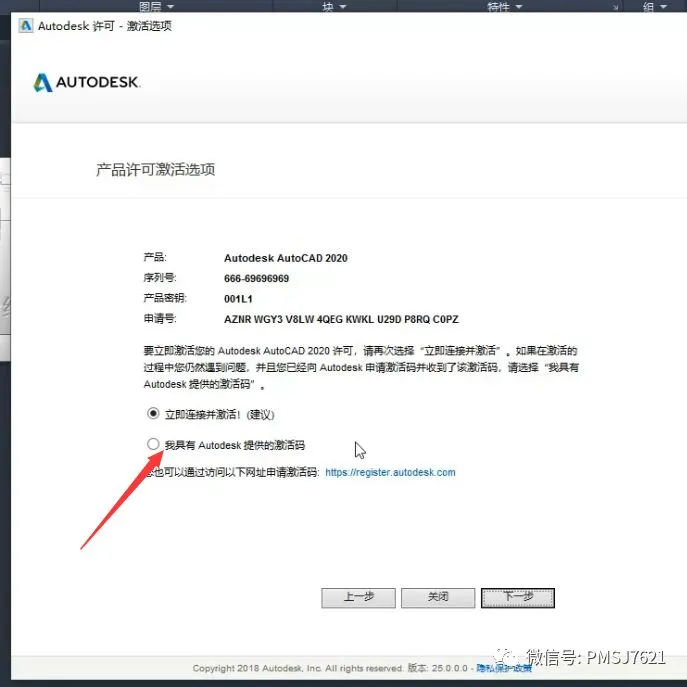Click the copyright 2018 Autodesk text
687x687 pixels.
297,668
